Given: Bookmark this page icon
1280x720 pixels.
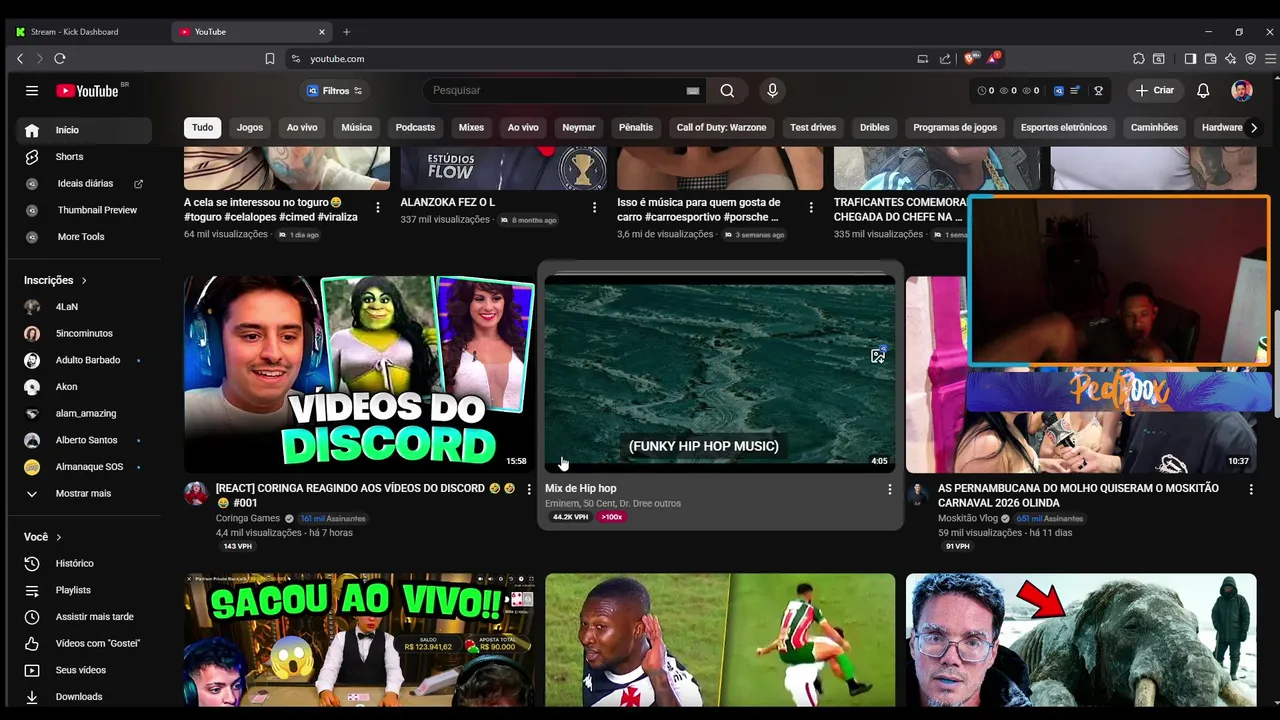Looking at the screenshot, I should coord(270,59).
